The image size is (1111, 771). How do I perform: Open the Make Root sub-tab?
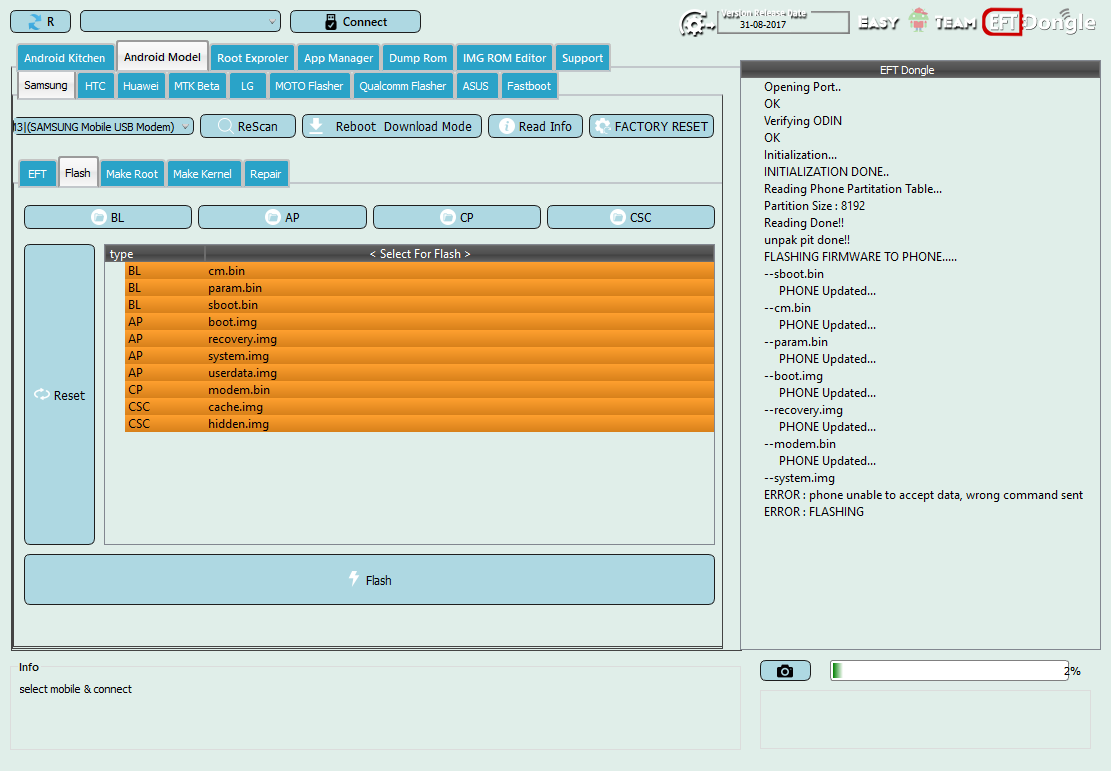[132, 174]
